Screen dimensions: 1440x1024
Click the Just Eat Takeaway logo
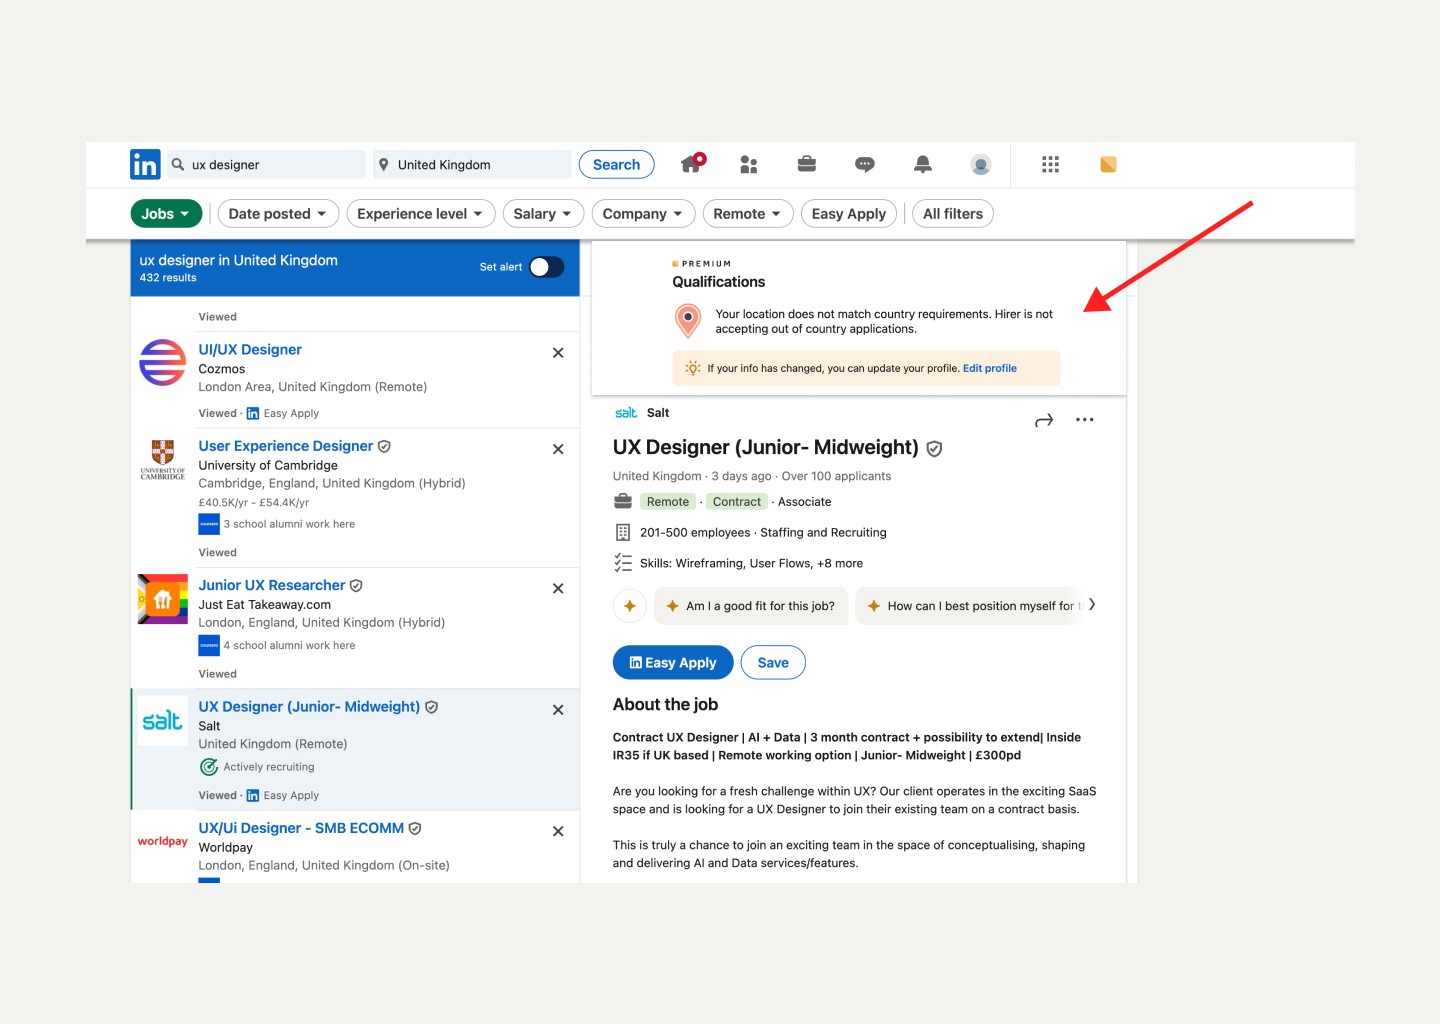coord(162,599)
